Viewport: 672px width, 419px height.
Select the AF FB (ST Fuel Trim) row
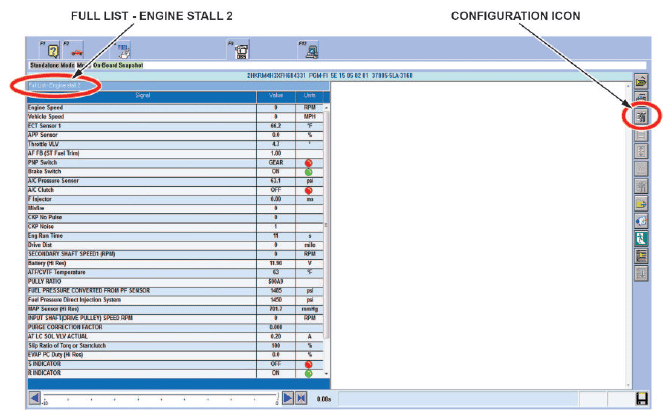(175, 153)
